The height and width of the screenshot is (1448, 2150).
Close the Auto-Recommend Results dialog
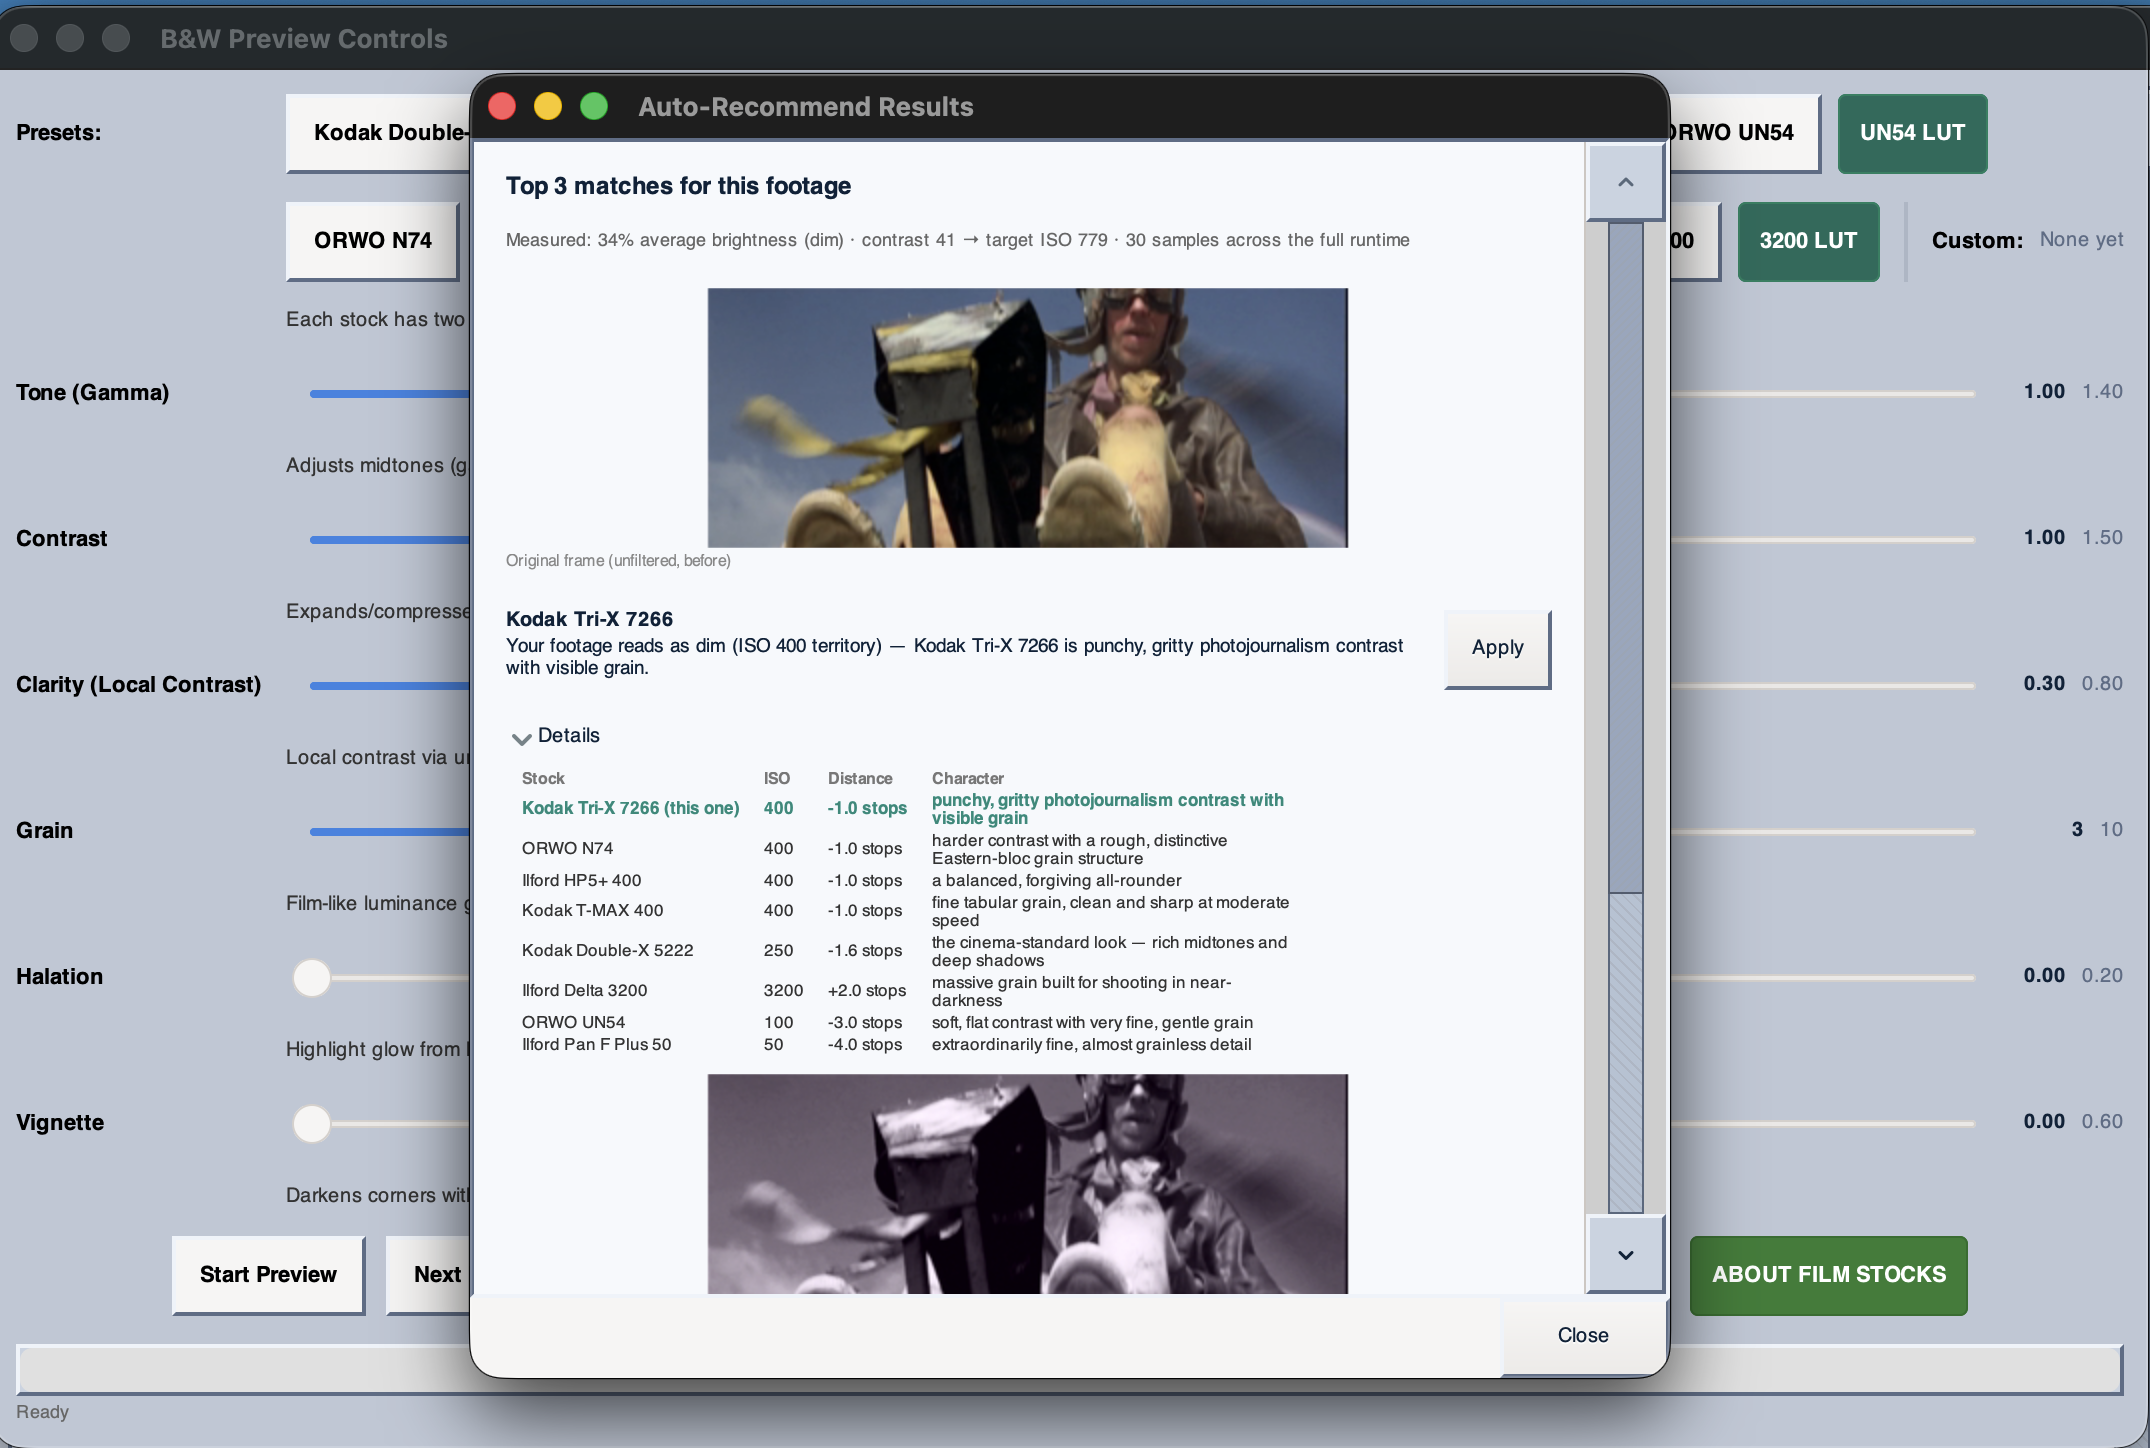click(x=1583, y=1335)
